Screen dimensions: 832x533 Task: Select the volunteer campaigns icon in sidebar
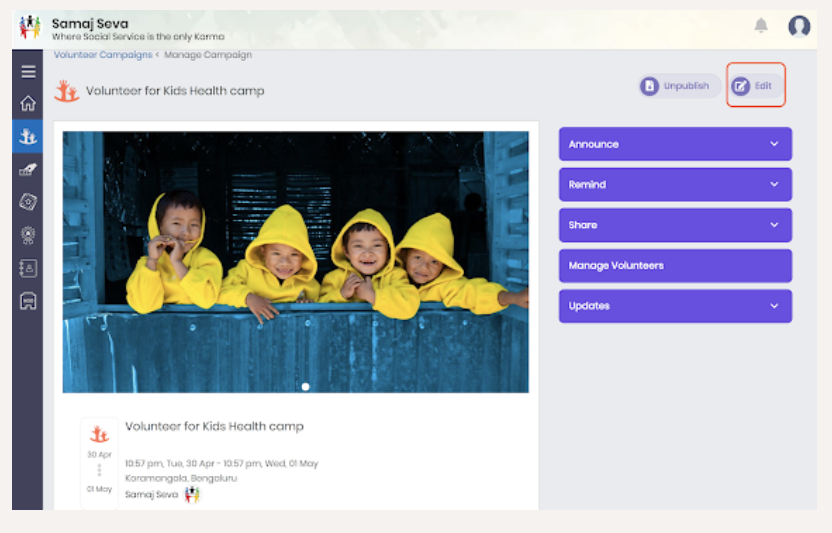tap(28, 137)
